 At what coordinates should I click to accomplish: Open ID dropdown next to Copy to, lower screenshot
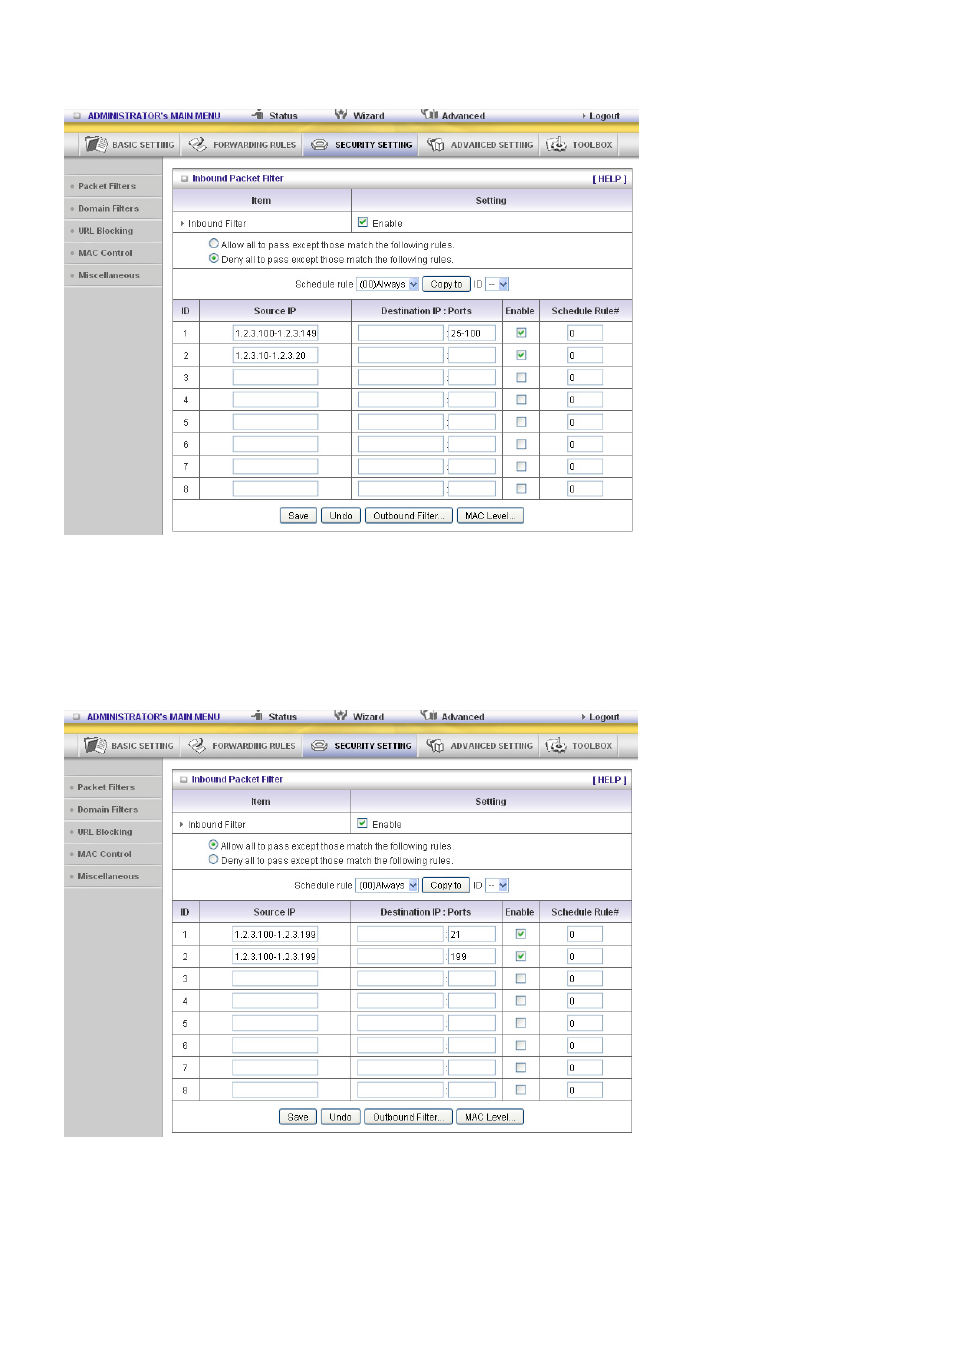[x=497, y=885]
